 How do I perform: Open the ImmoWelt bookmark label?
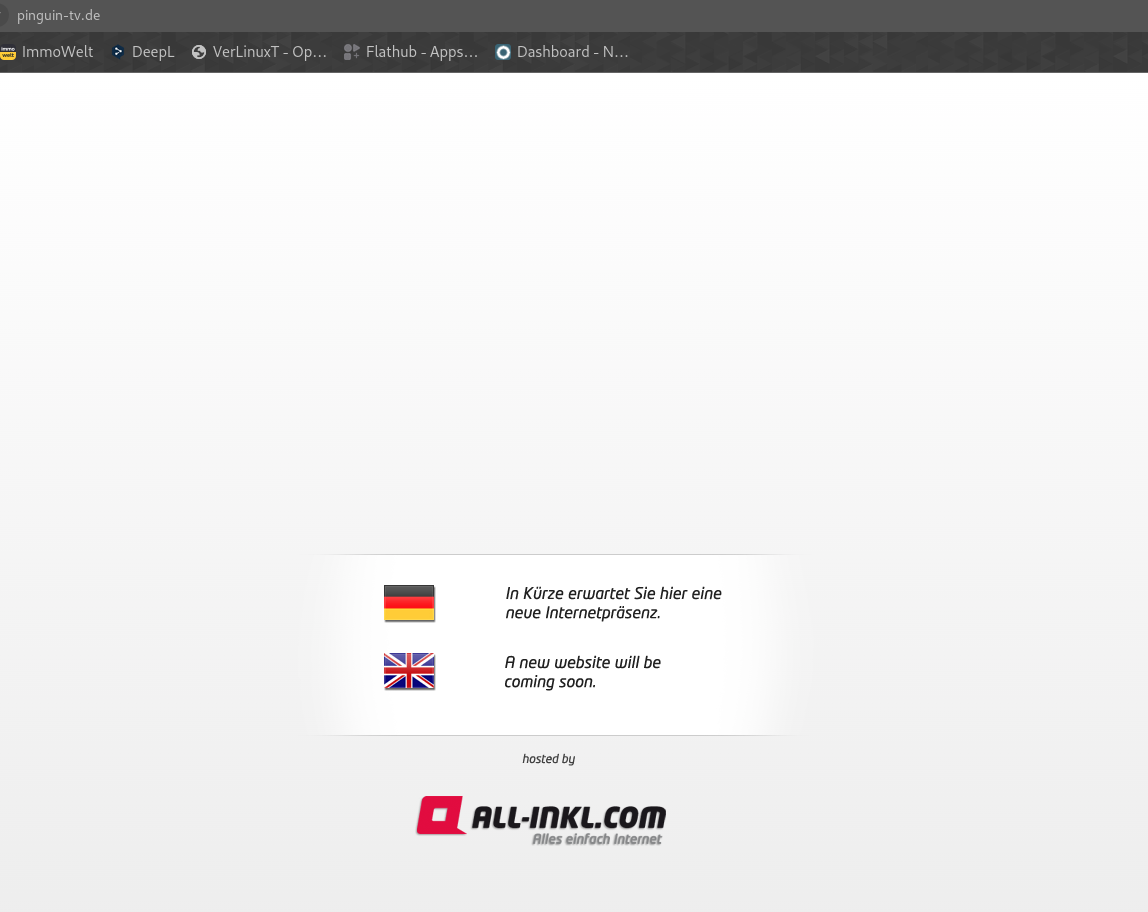pyautogui.click(x=57, y=52)
